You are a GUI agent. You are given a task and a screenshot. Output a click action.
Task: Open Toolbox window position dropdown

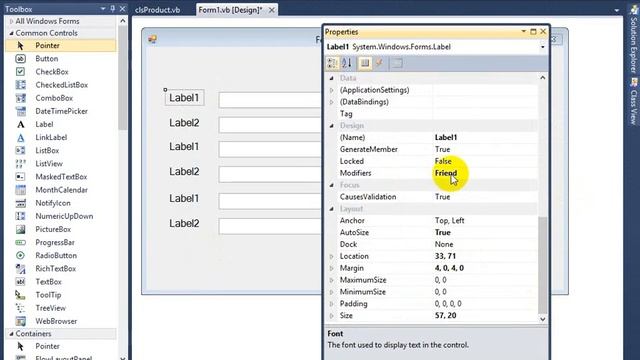point(103,9)
